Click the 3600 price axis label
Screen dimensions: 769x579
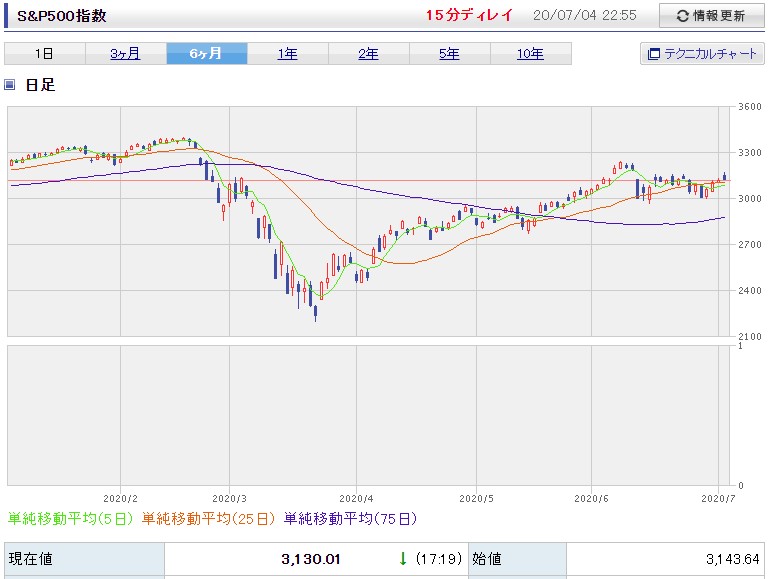(x=750, y=107)
